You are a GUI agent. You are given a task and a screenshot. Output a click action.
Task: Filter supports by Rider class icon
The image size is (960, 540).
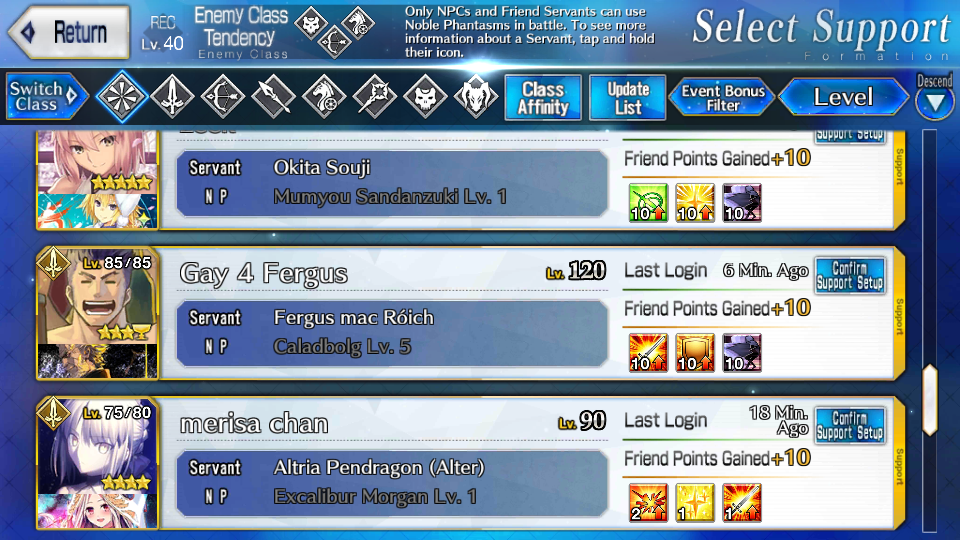coord(324,96)
